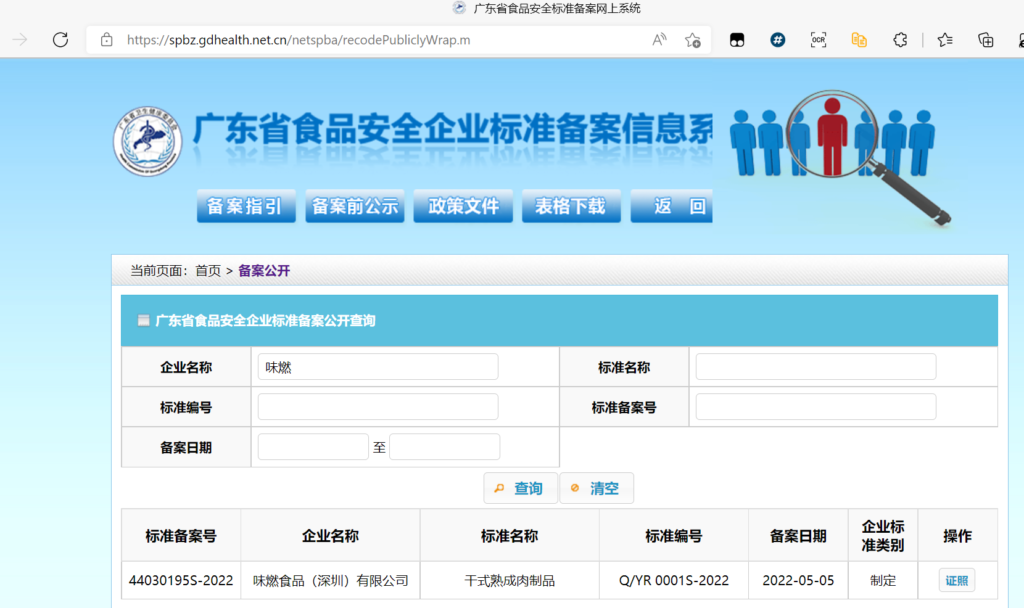Open the Favorites list icon

click(x=945, y=40)
